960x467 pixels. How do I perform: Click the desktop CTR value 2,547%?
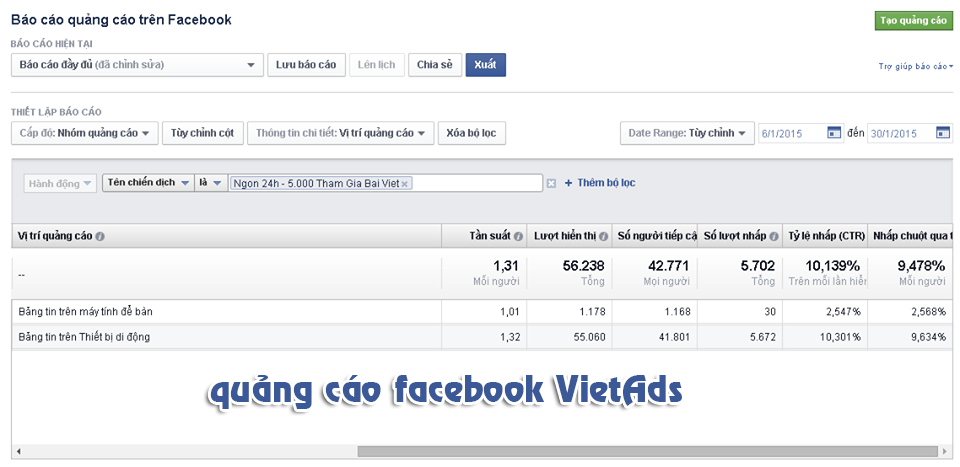pos(842,312)
